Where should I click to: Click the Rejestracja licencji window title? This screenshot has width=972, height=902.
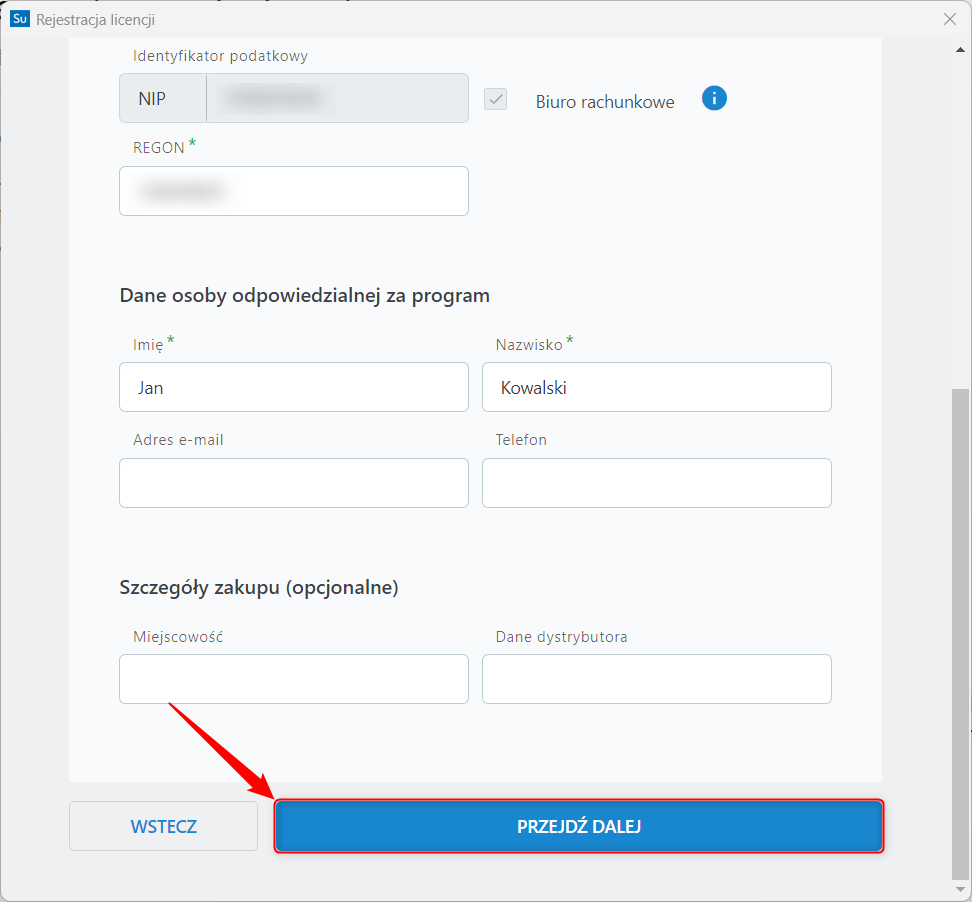[95, 20]
